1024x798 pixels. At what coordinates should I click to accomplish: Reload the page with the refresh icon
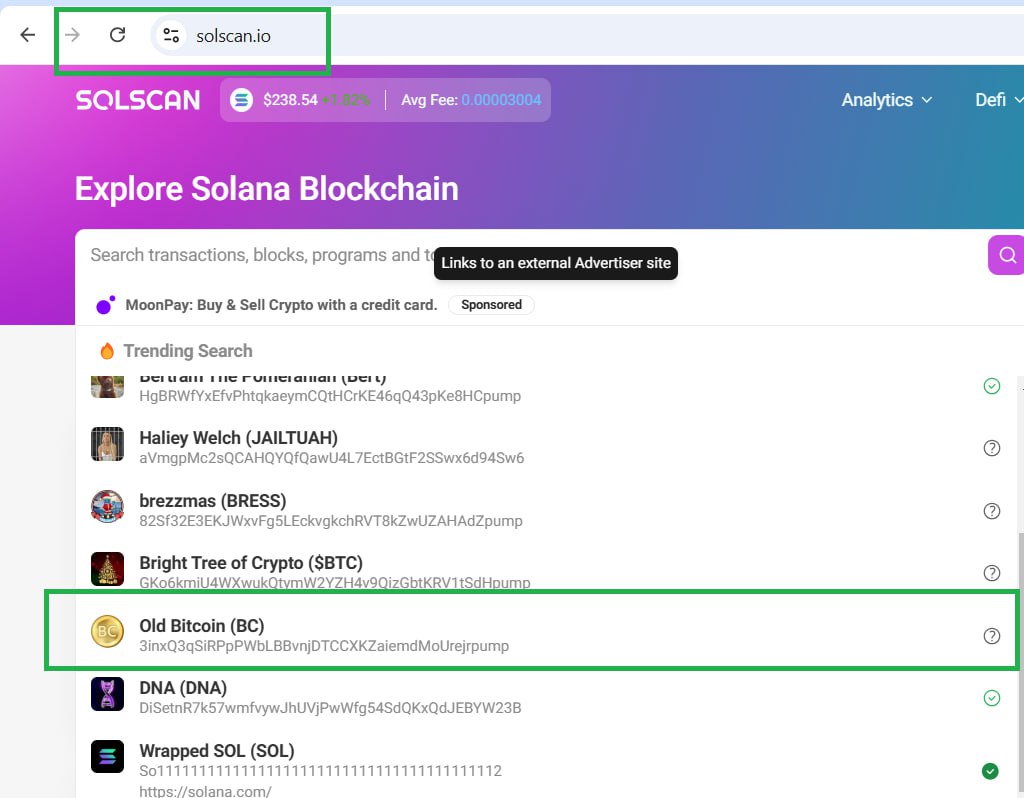pos(118,35)
